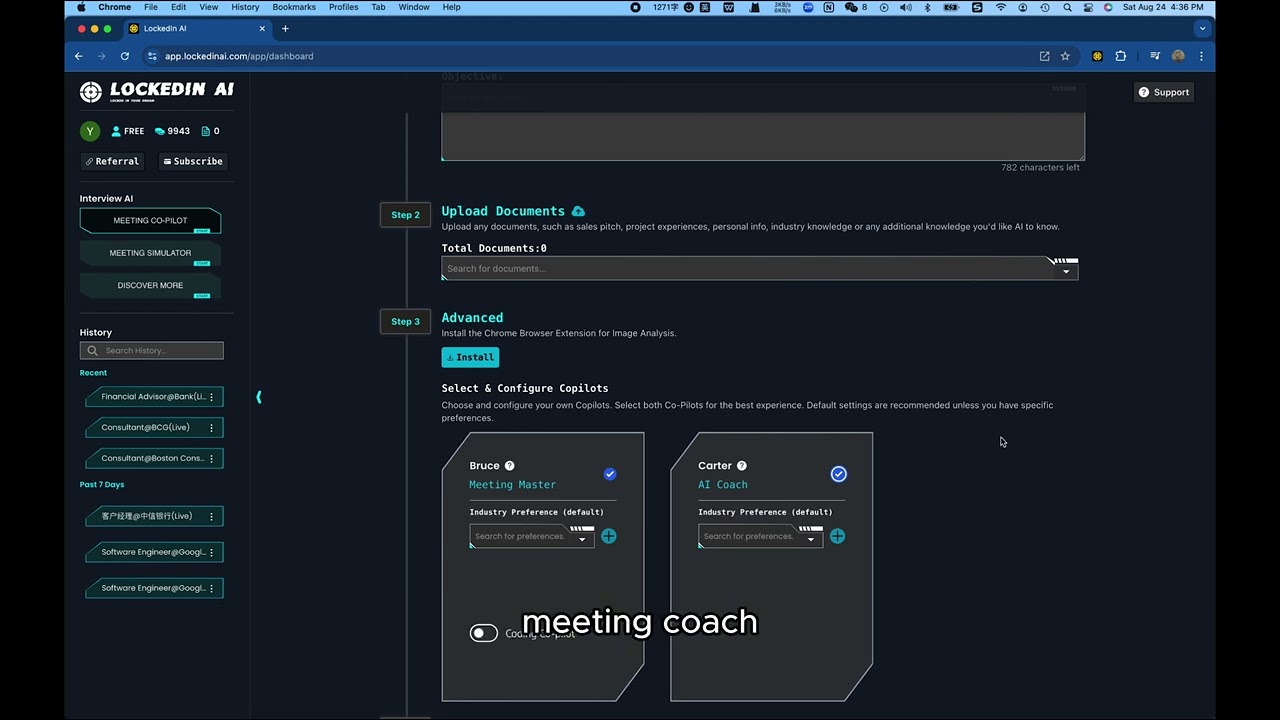Open options menu for Financial Advisor@Bank item

pos(211,397)
